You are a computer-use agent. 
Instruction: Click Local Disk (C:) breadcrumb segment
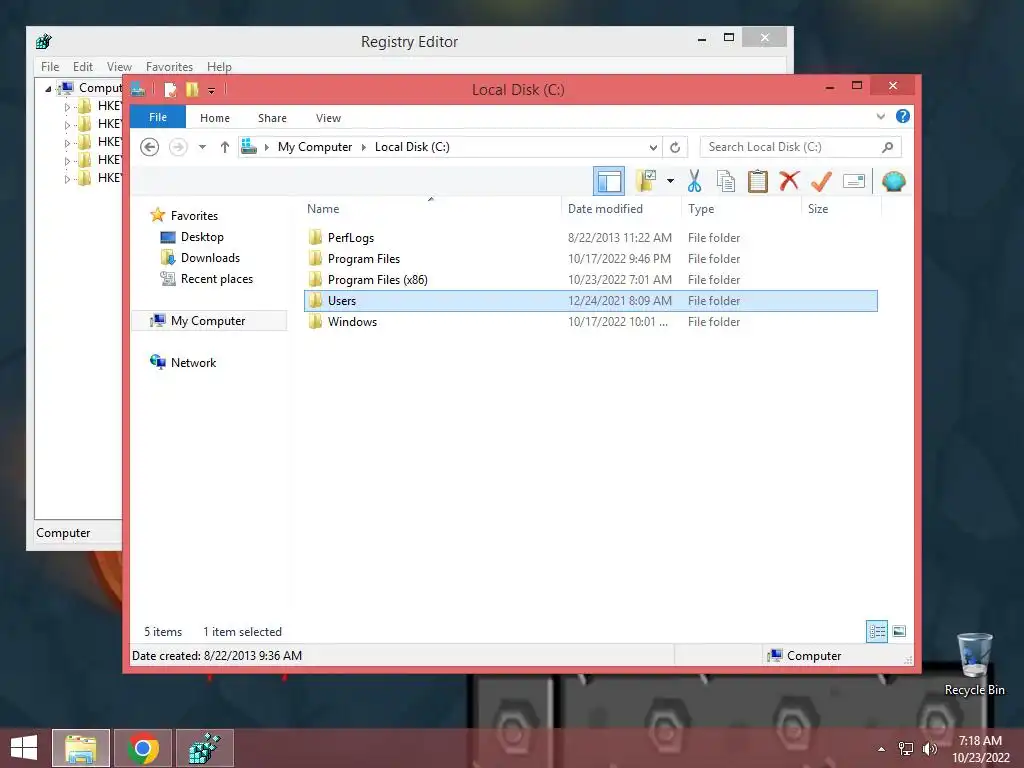point(412,147)
